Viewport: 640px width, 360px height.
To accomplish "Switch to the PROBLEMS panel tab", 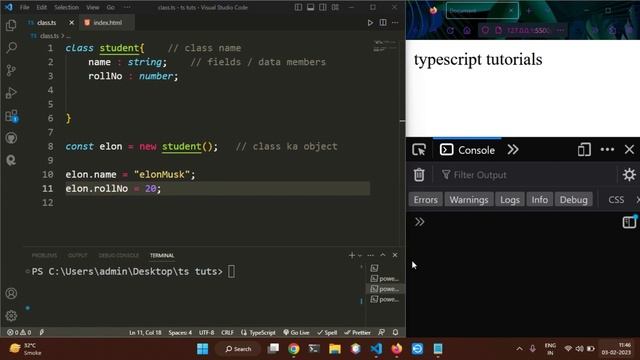I will 44,256.
